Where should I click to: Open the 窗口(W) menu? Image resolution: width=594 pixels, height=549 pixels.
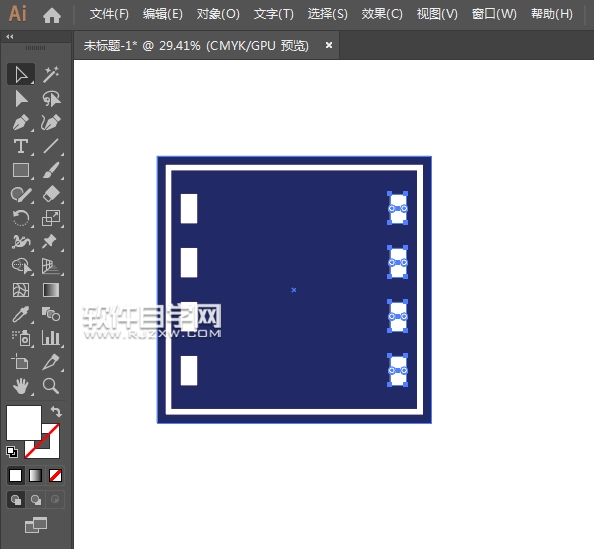click(x=494, y=14)
